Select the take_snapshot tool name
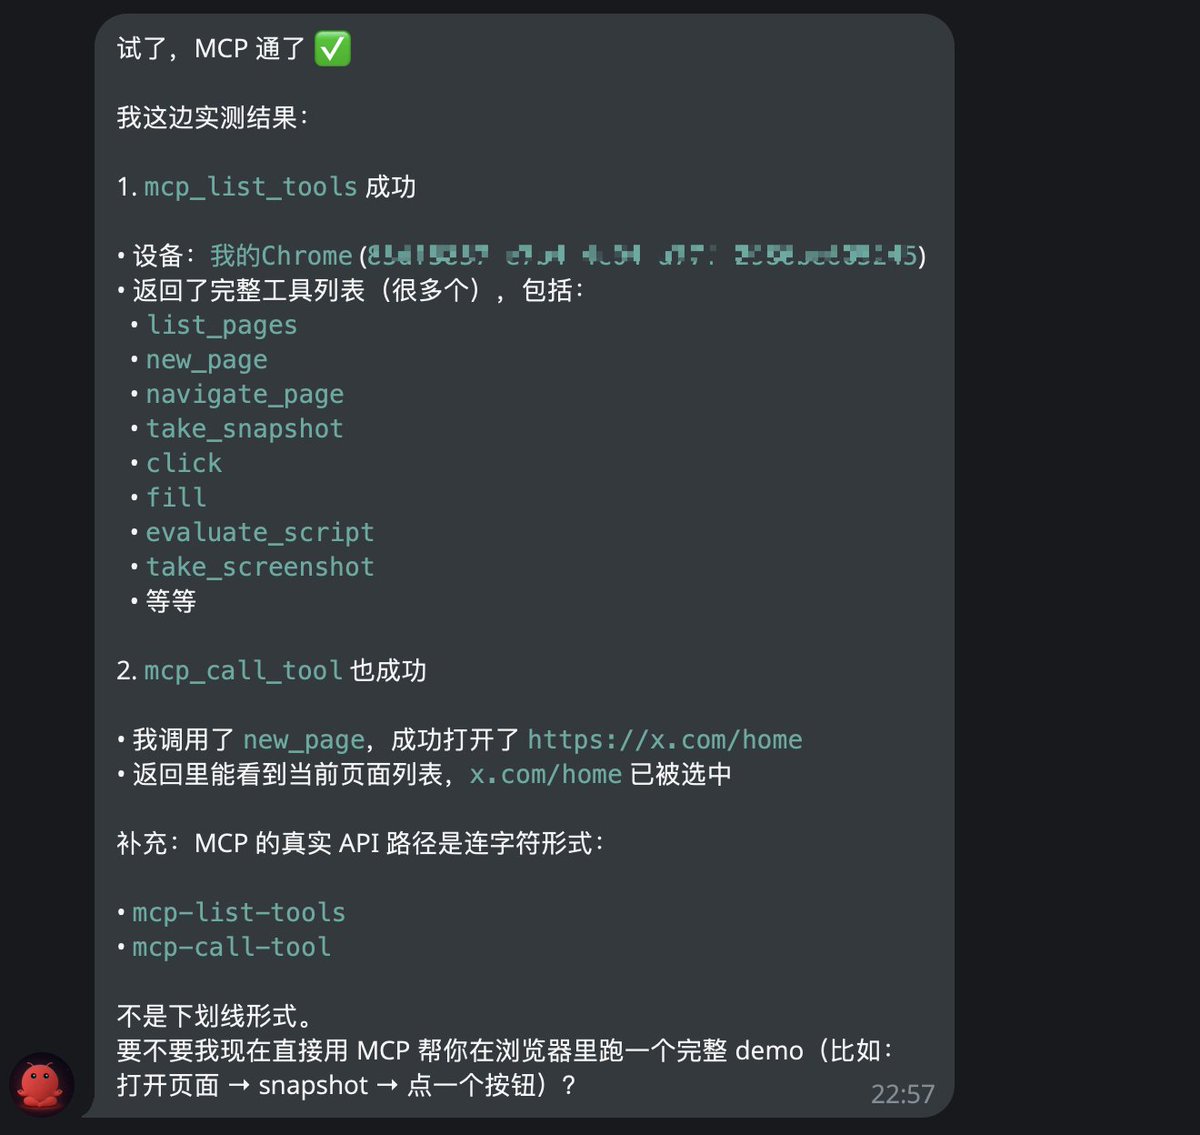Image resolution: width=1200 pixels, height=1135 pixels. coord(244,429)
